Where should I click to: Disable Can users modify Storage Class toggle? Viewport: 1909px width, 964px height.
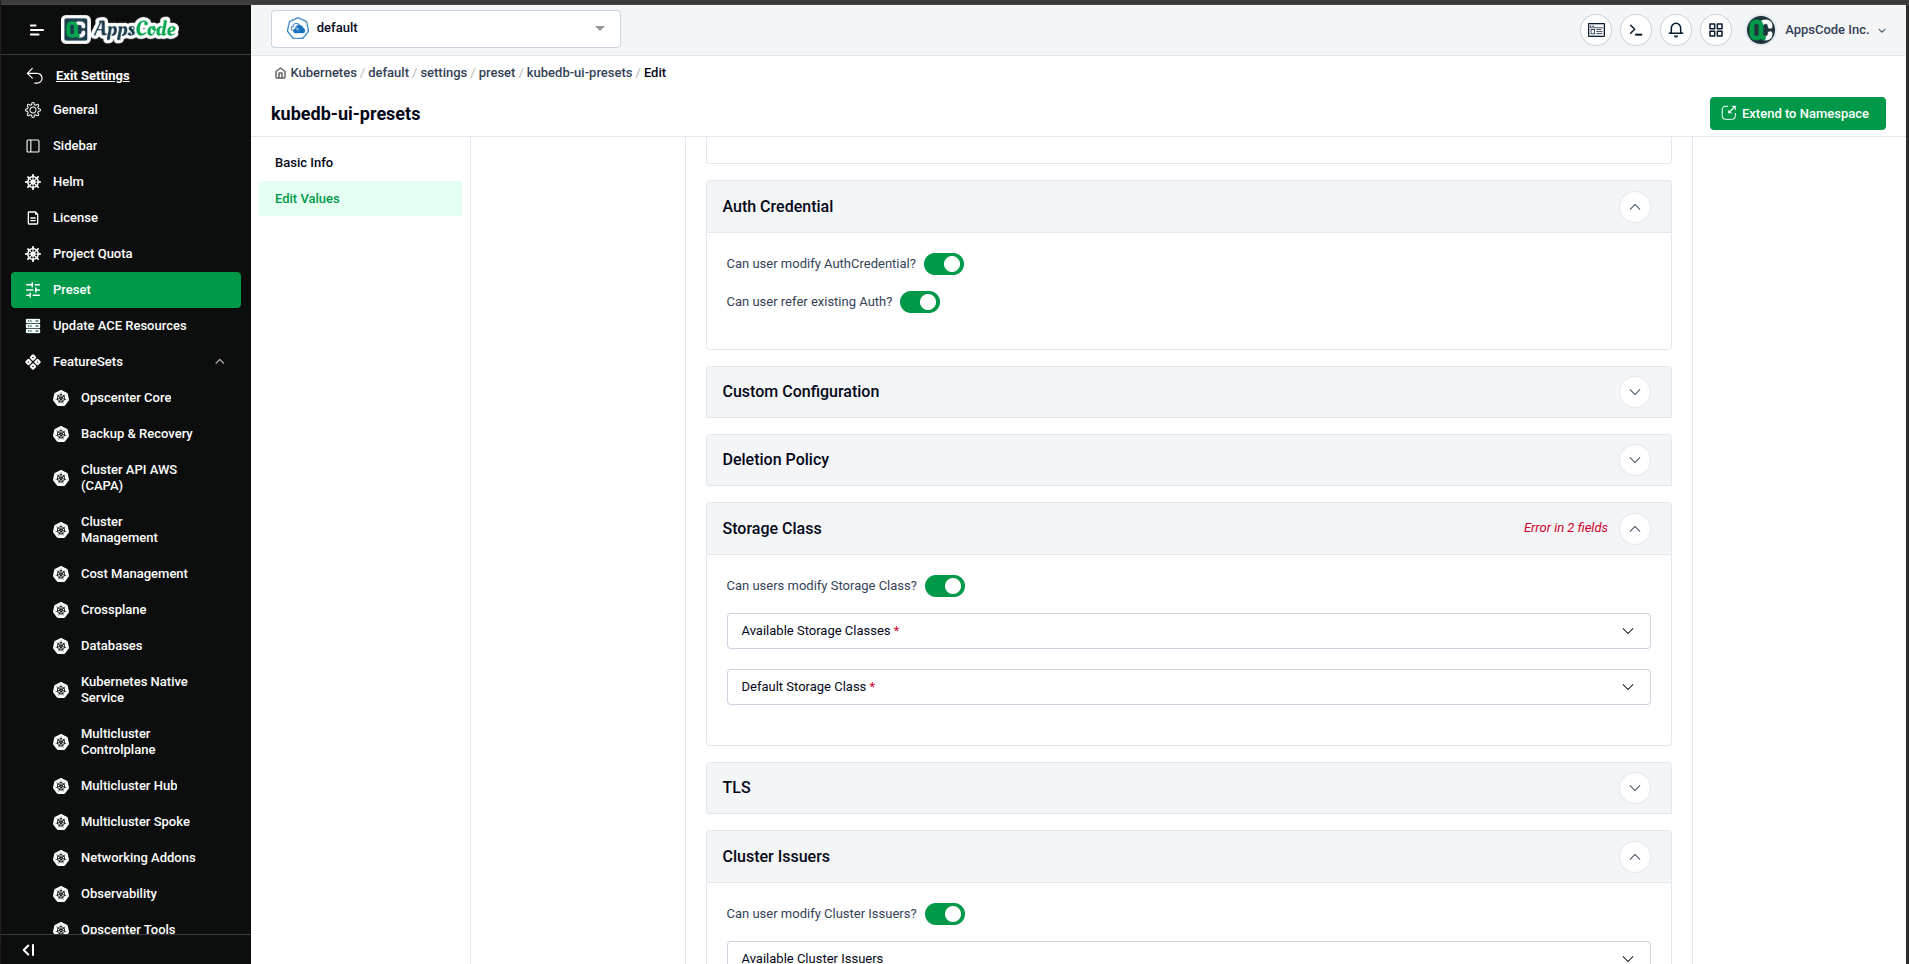point(944,586)
